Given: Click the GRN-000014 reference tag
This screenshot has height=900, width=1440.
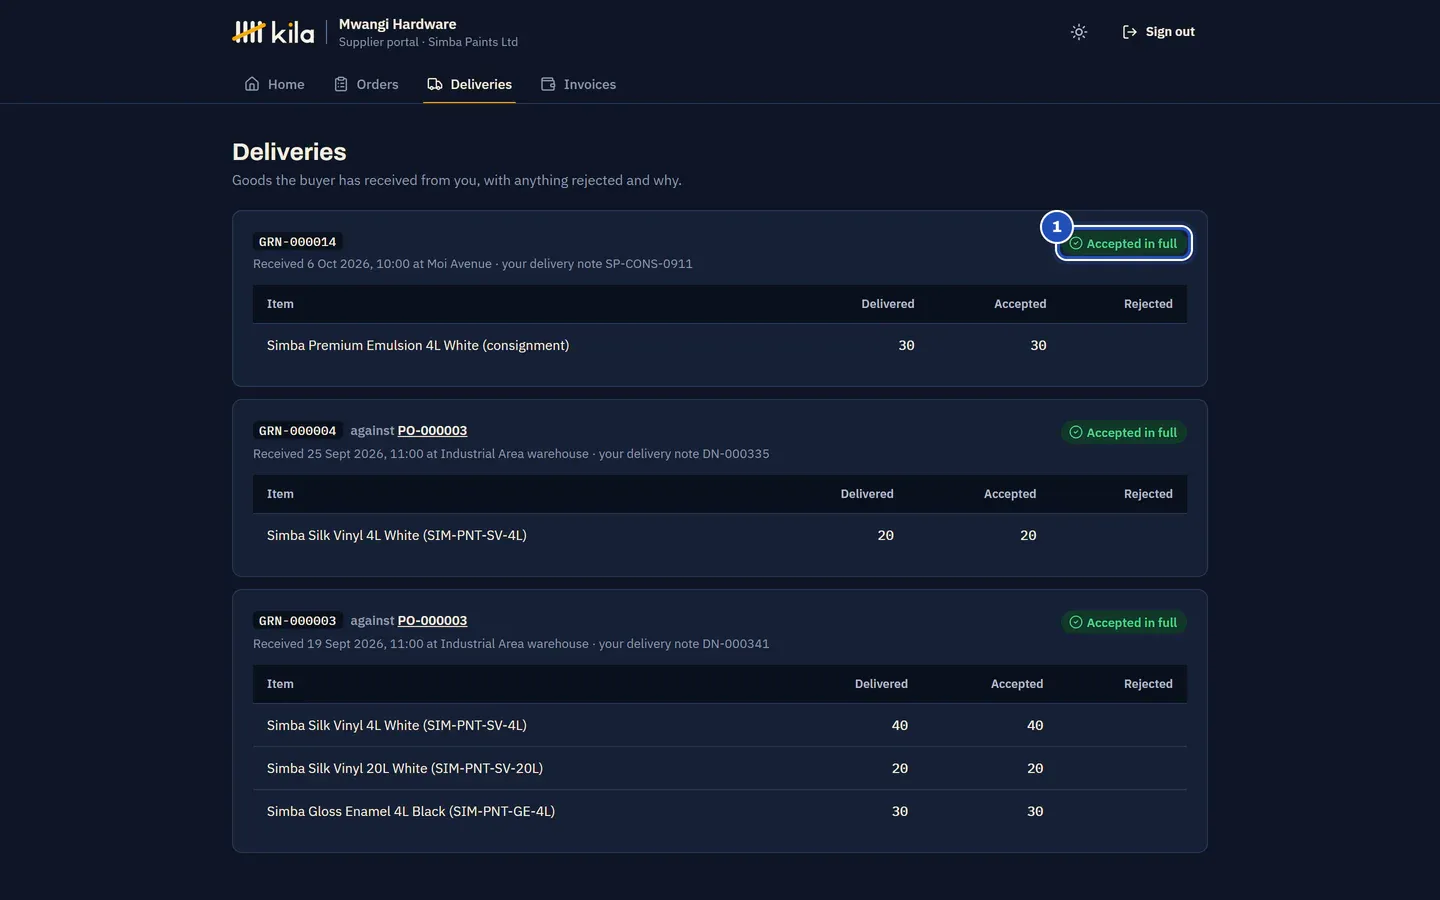Looking at the screenshot, I should pos(298,242).
